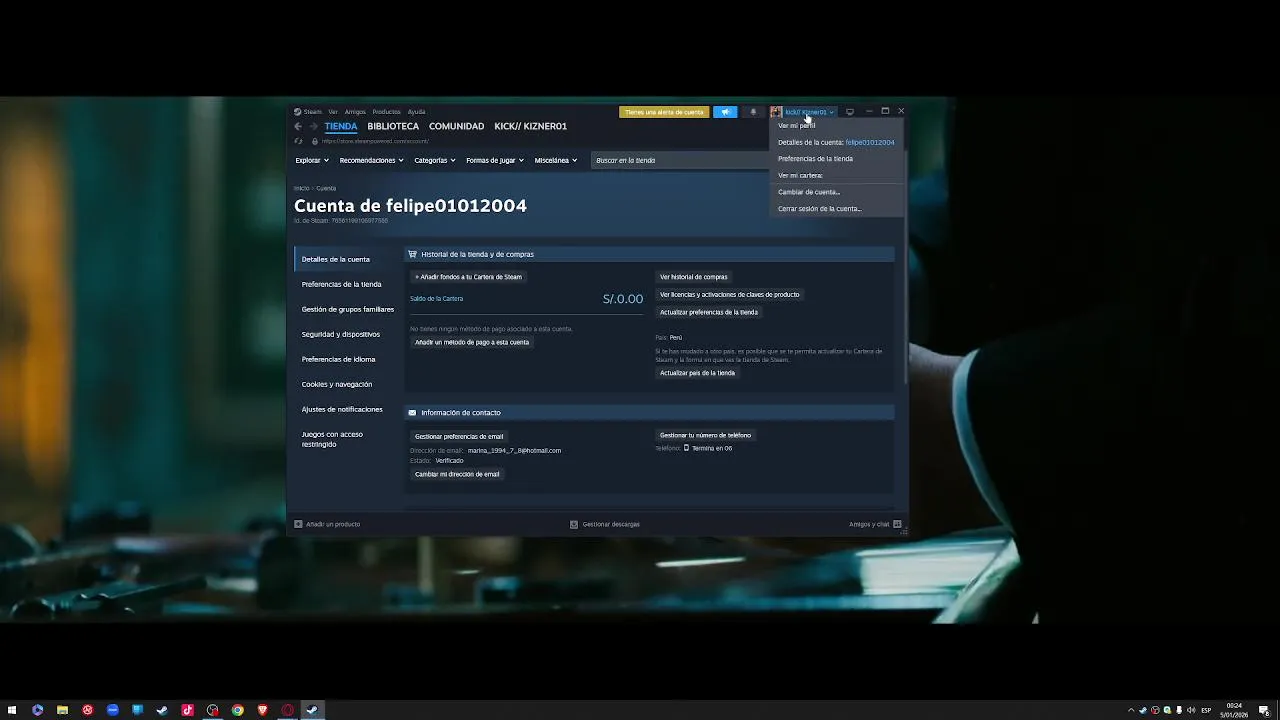Screen dimensions: 1280x720
Task: Open the Amigos menu
Action: click(355, 112)
